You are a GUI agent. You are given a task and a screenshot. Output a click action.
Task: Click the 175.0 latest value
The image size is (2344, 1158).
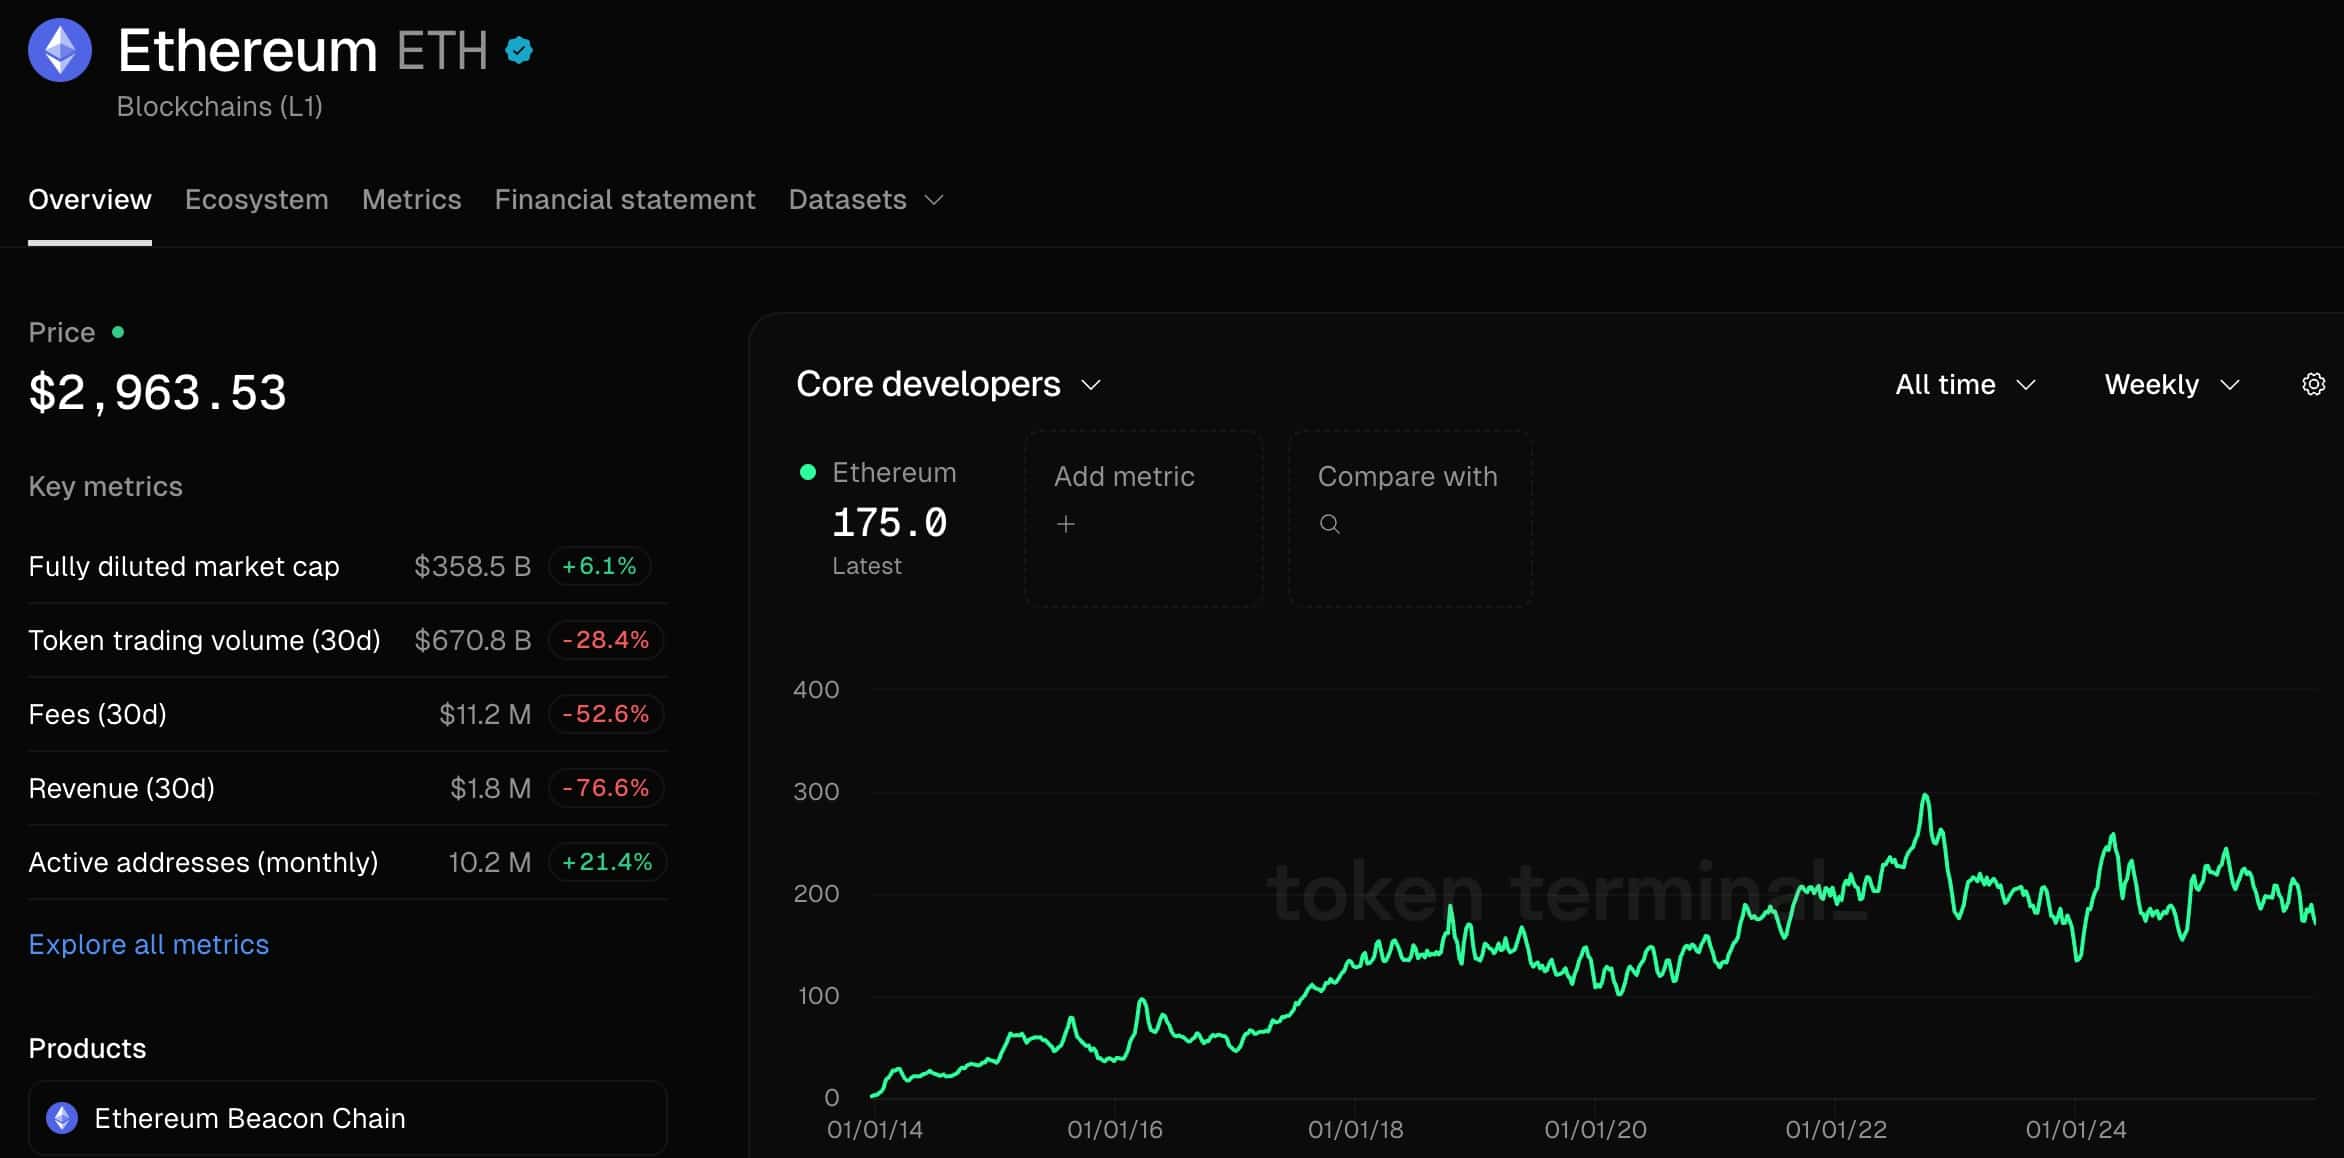(890, 523)
